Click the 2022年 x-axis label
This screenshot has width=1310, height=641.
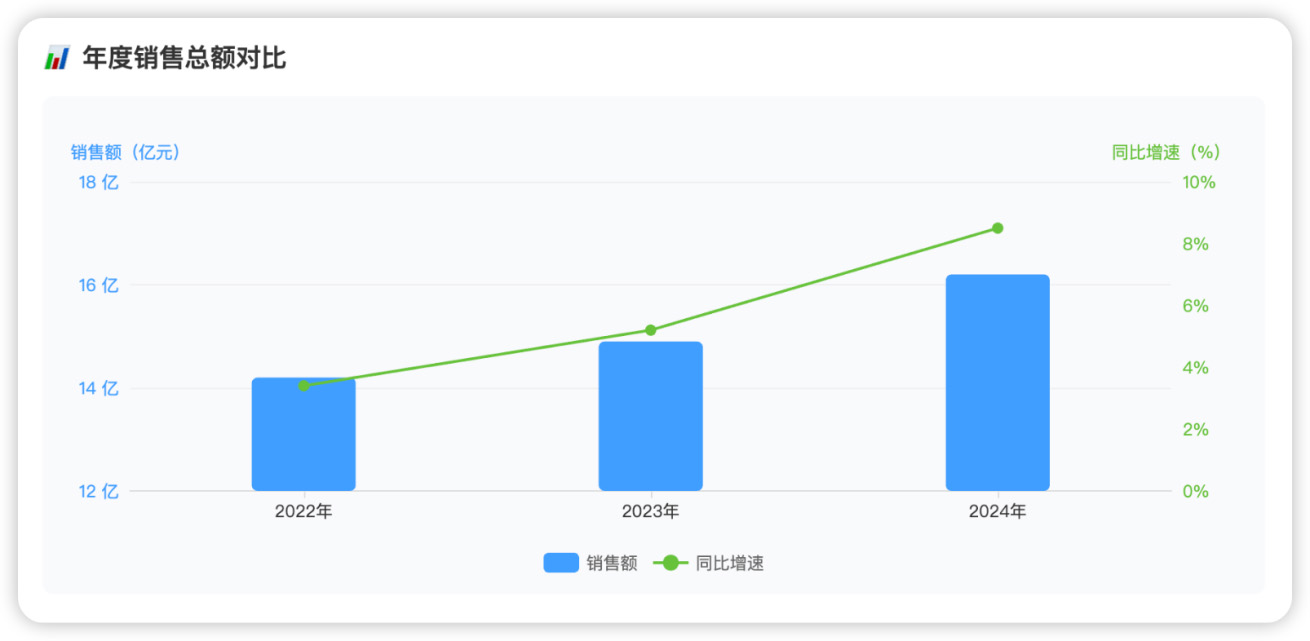point(303,512)
